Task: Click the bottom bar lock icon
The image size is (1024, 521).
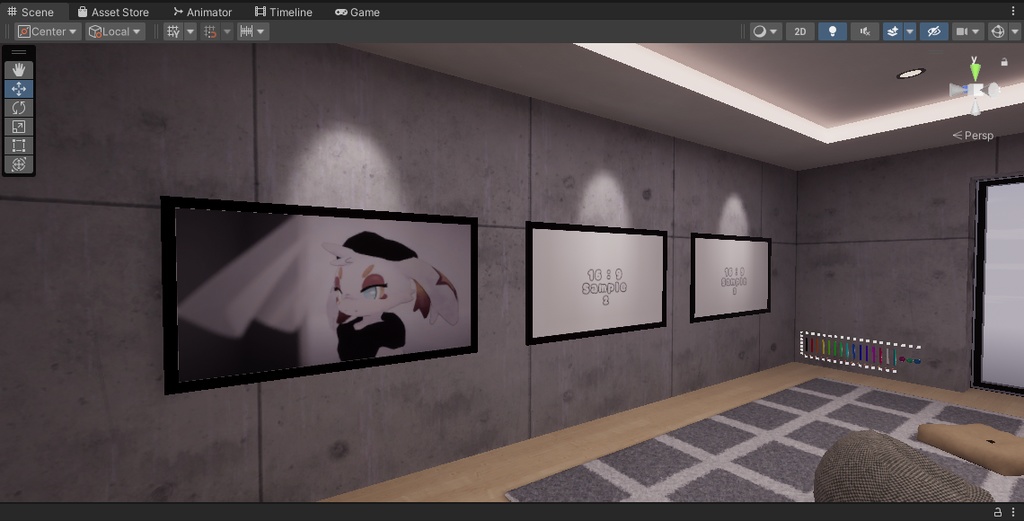Action: pyautogui.click(x=997, y=513)
